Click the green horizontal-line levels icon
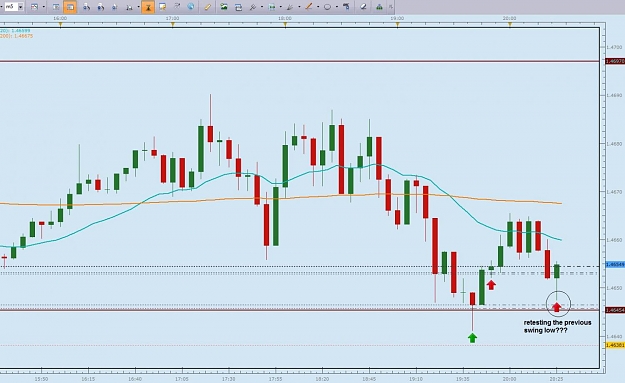 271,7
